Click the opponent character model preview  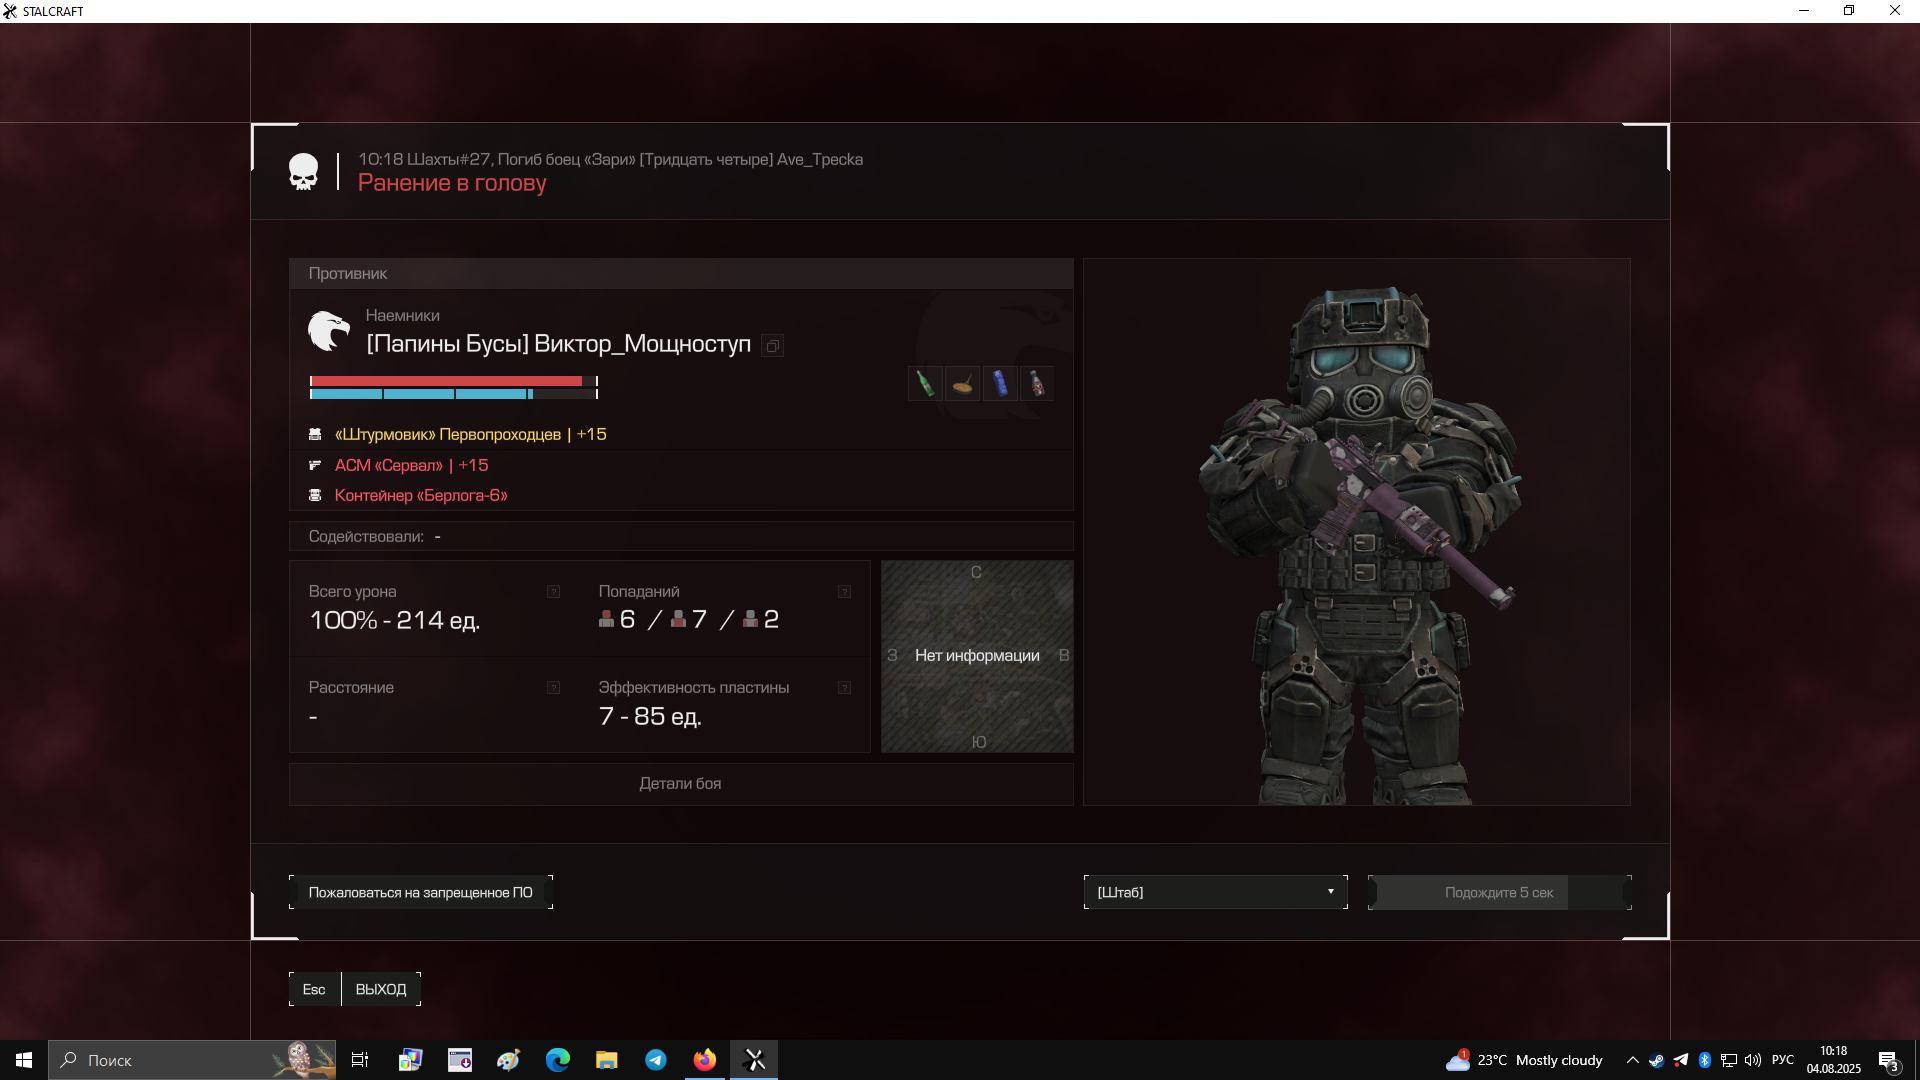click(x=1357, y=532)
